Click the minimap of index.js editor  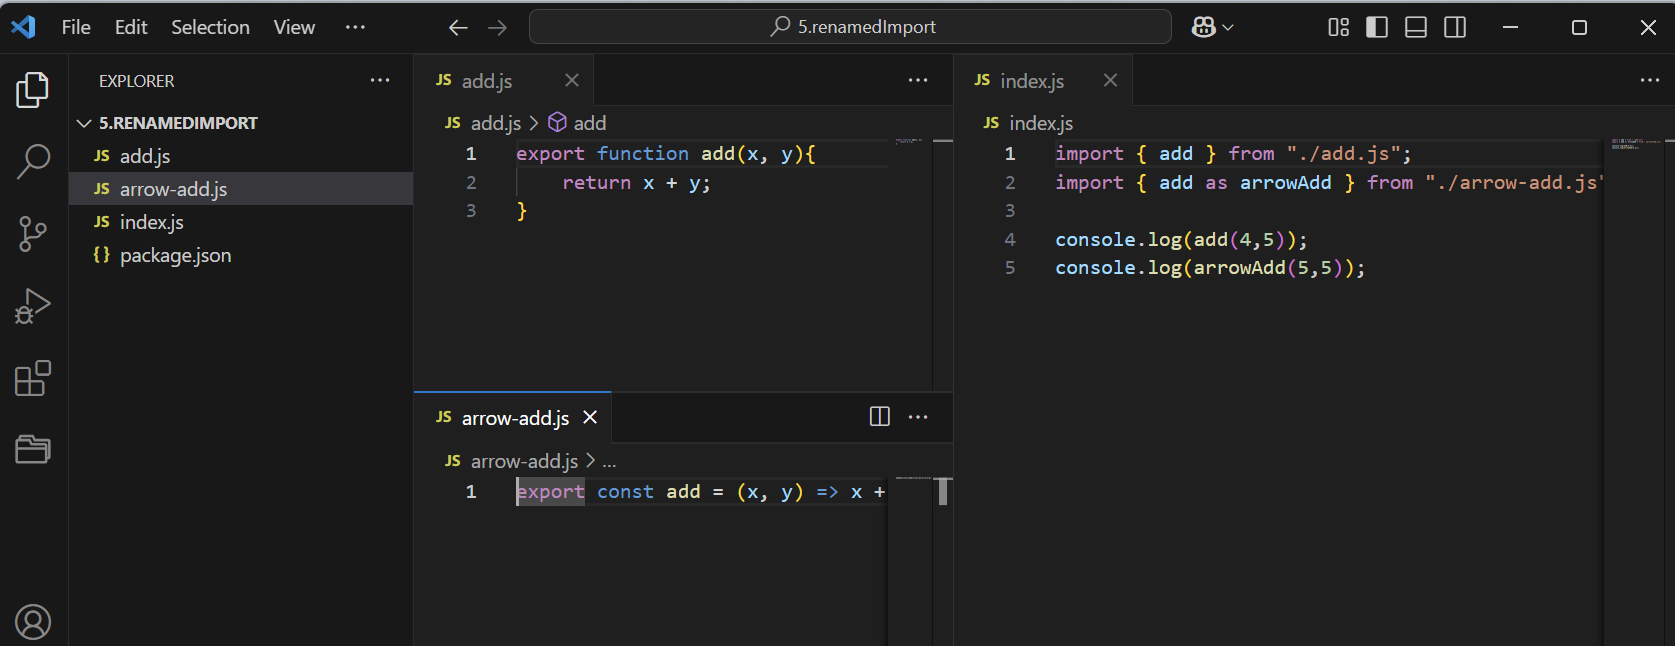tap(1636, 144)
